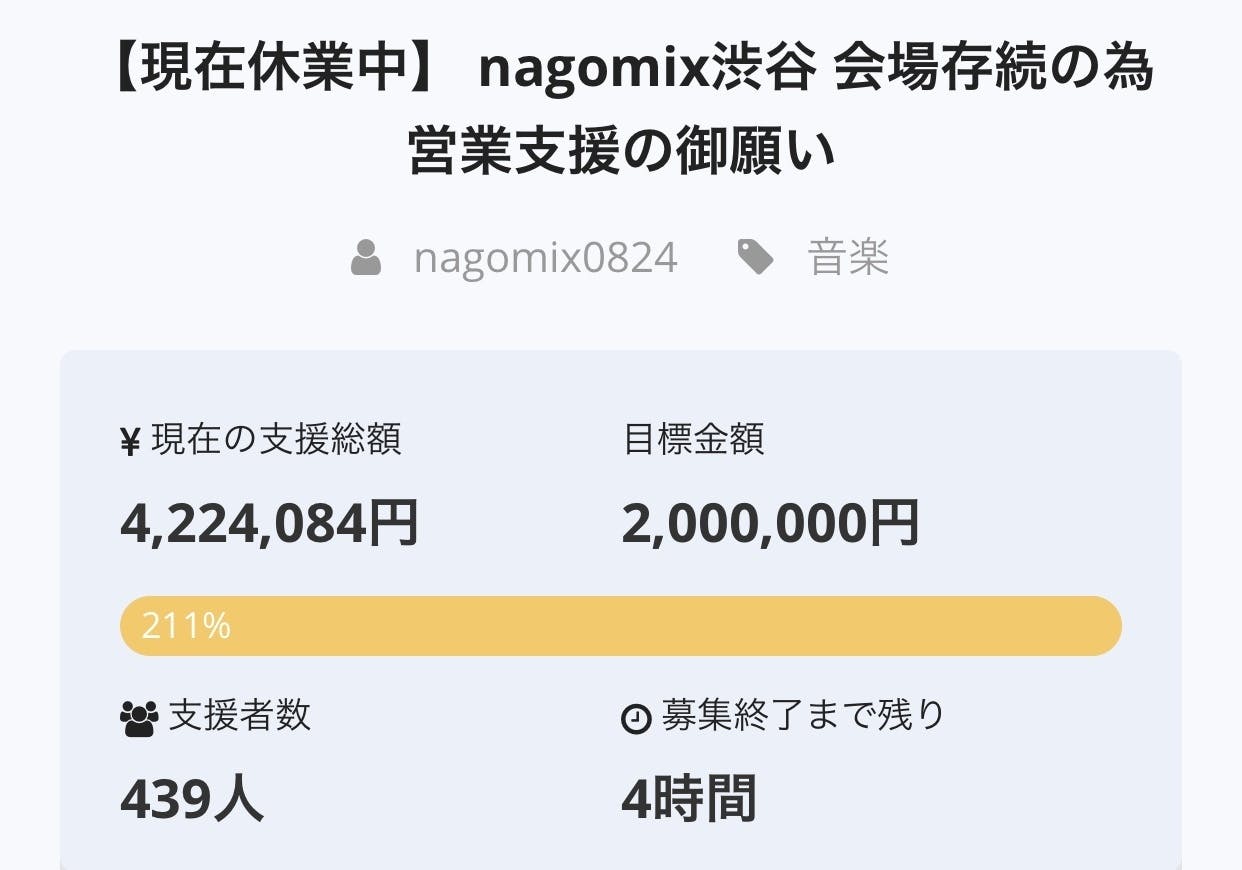Click the supporters group icon
The height and width of the screenshot is (870, 1242).
coord(139,718)
